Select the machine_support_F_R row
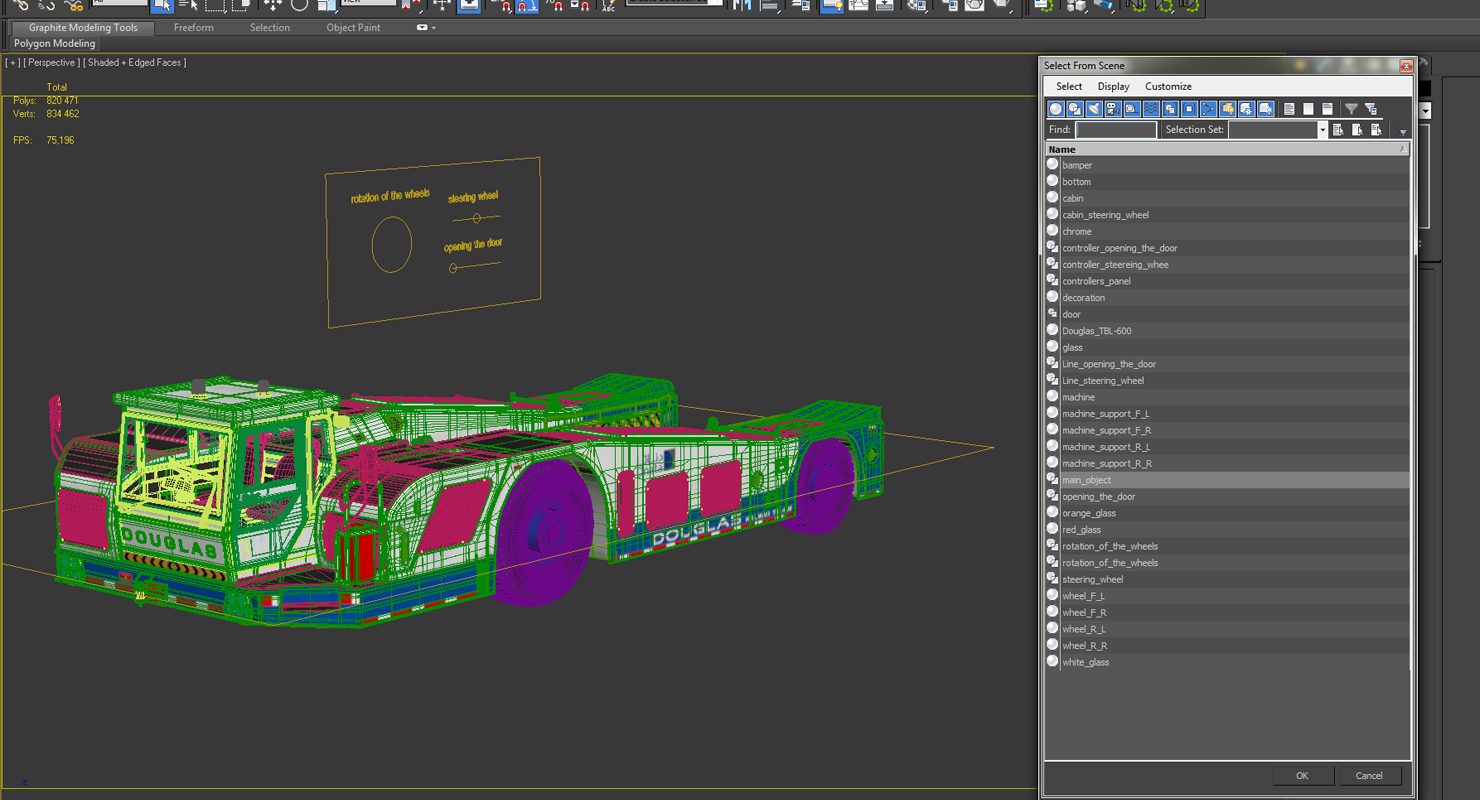The height and width of the screenshot is (800, 1480). [x=1227, y=430]
